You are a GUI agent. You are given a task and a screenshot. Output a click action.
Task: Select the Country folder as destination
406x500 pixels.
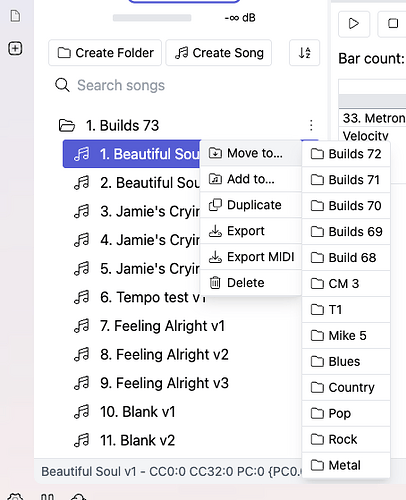(x=346, y=387)
